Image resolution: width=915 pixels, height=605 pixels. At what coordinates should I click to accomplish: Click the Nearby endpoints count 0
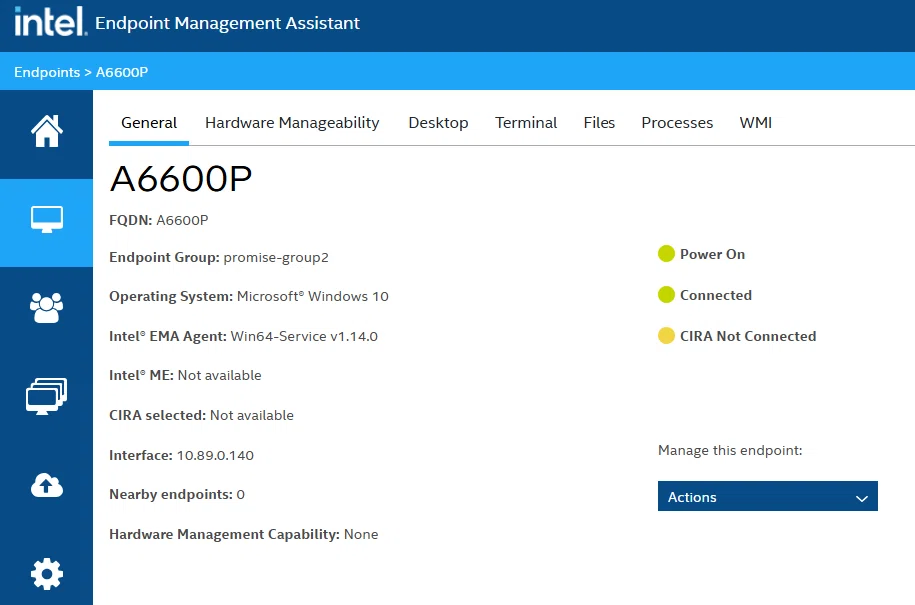(x=240, y=494)
